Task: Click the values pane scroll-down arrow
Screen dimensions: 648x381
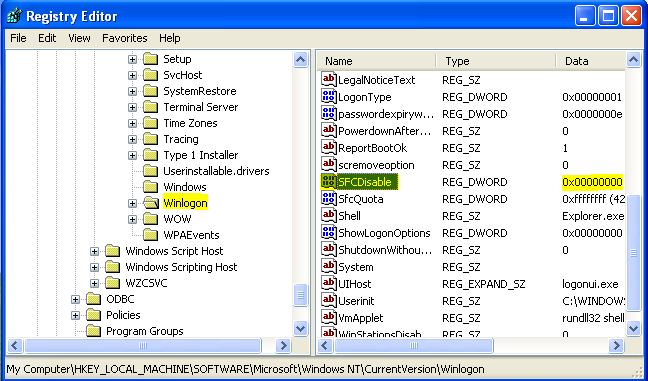Action: click(634, 329)
